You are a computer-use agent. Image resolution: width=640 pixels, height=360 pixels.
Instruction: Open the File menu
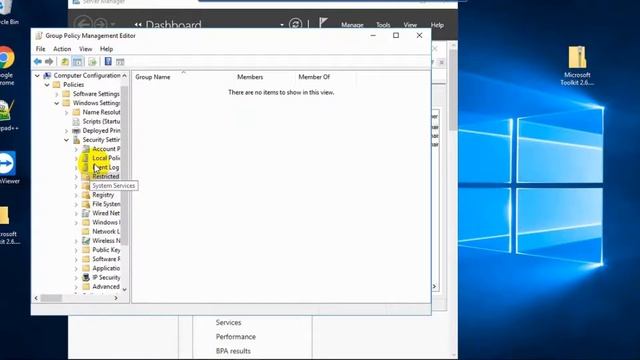click(40, 49)
